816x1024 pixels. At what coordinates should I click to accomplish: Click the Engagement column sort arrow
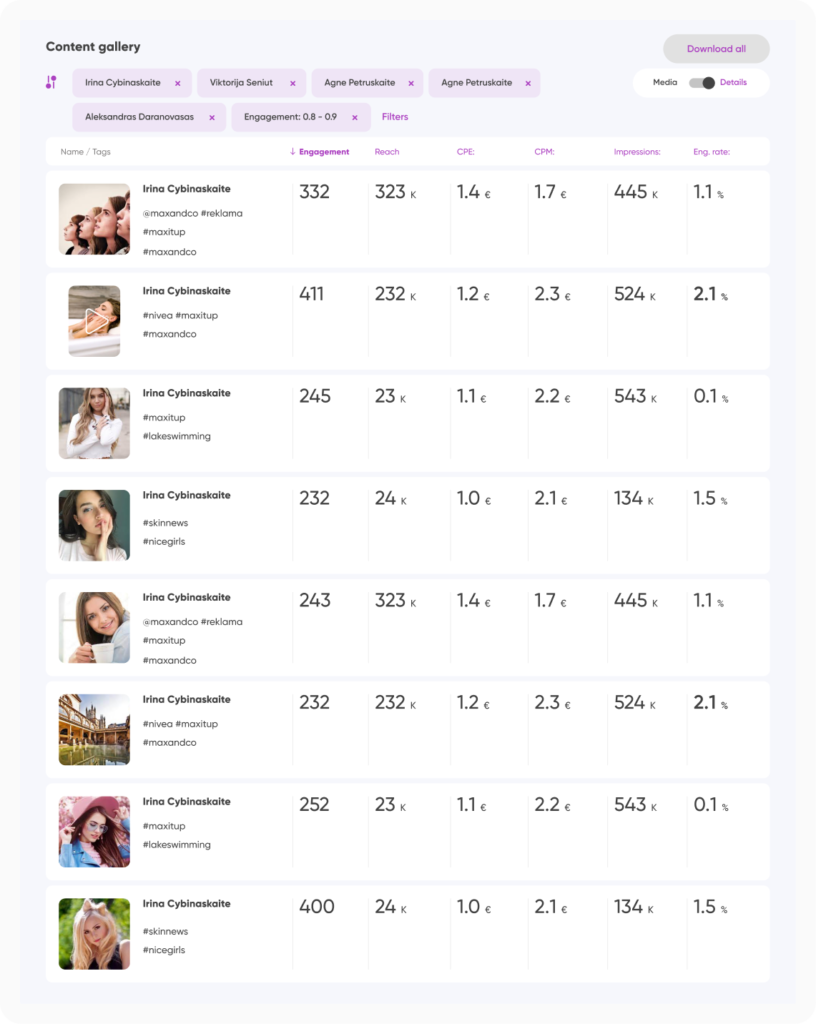pos(292,152)
